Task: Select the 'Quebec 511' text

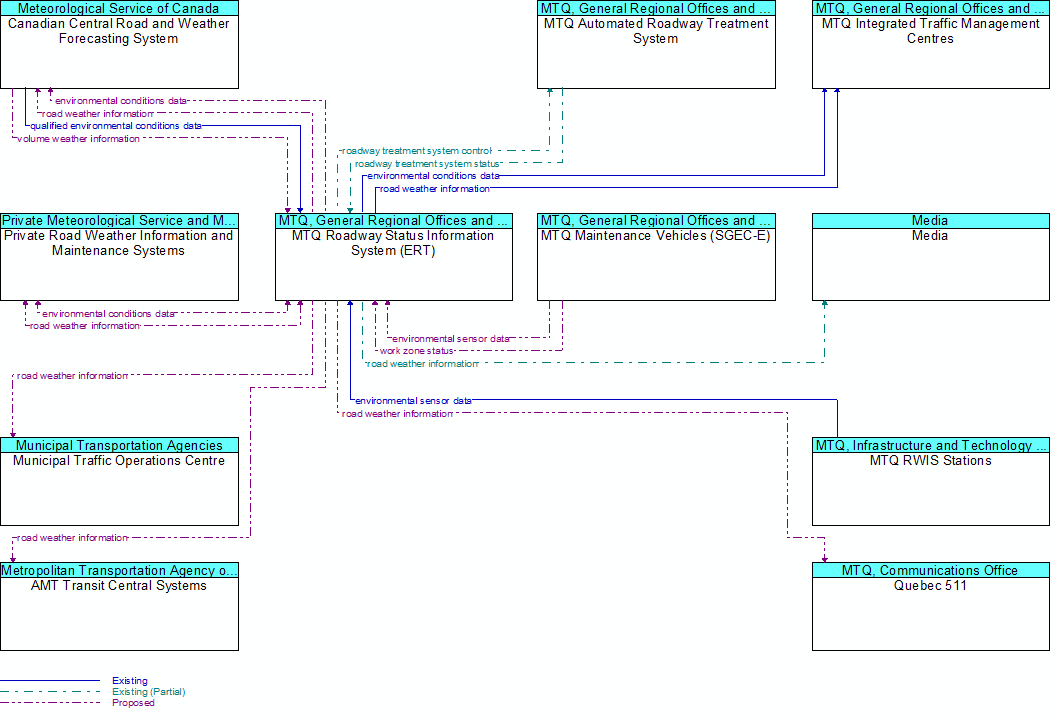Action: point(931,586)
